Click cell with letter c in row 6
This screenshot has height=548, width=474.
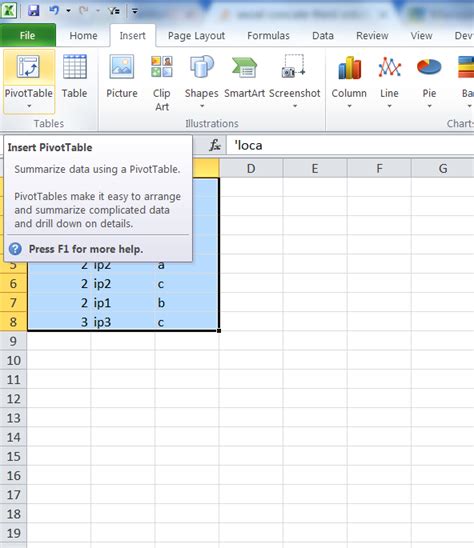point(187,283)
